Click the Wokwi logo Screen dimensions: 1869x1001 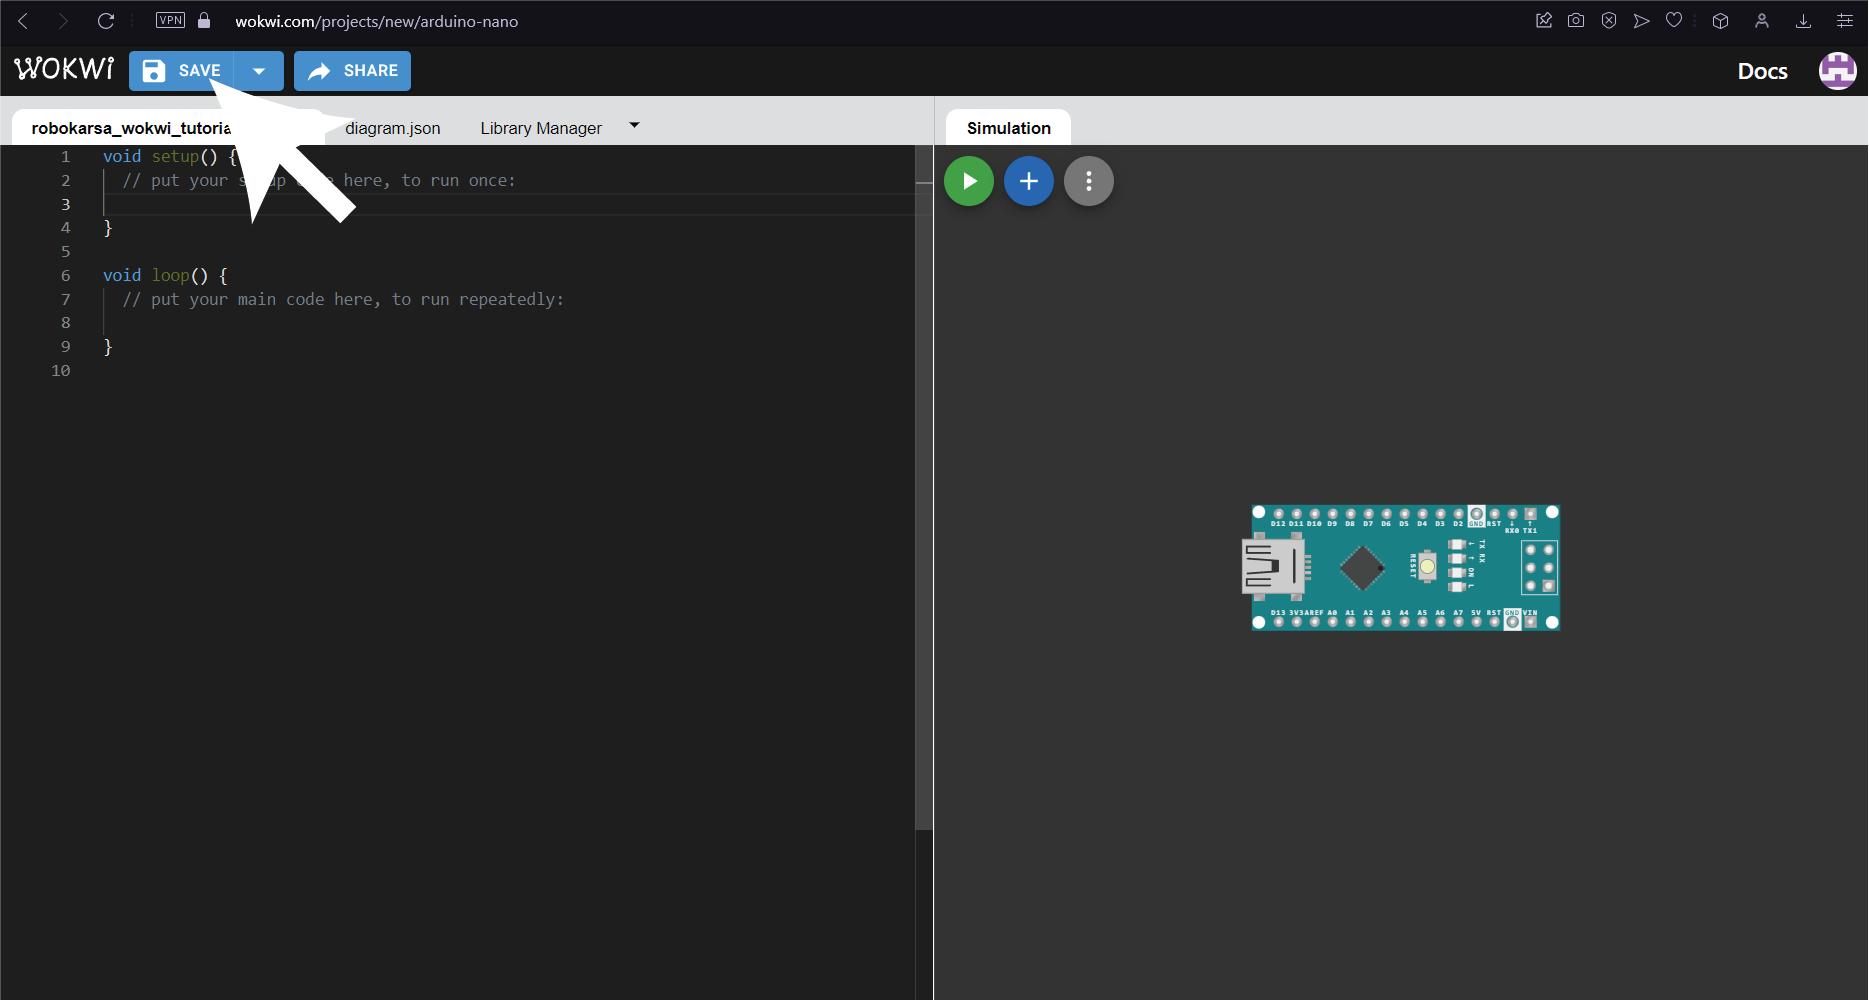(64, 69)
